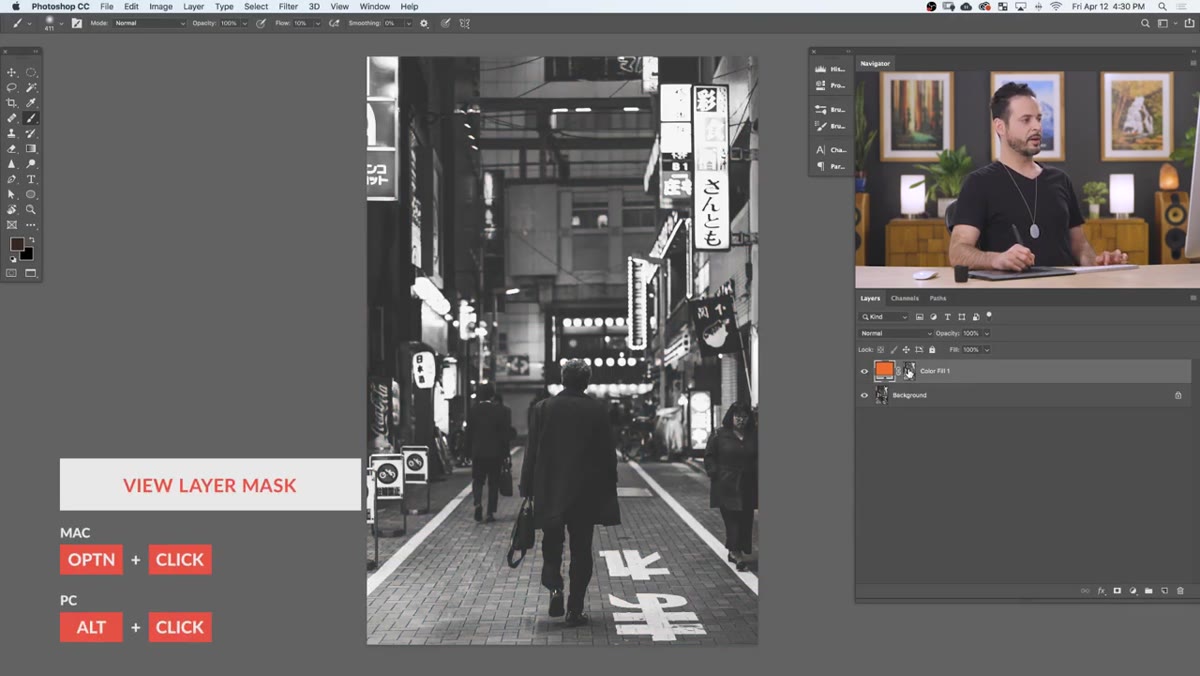Create a new layer
The image size is (1200, 676).
[x=1165, y=591]
